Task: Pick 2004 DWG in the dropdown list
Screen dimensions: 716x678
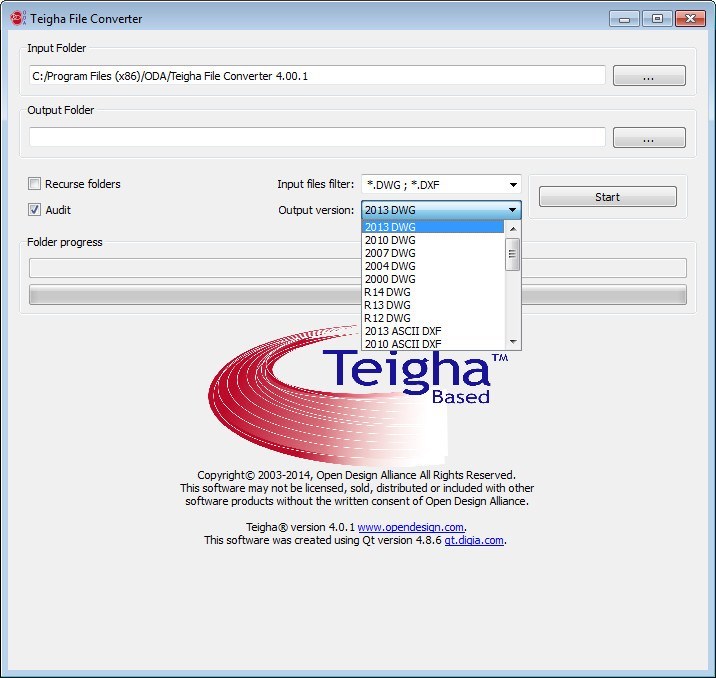Action: tap(432, 266)
